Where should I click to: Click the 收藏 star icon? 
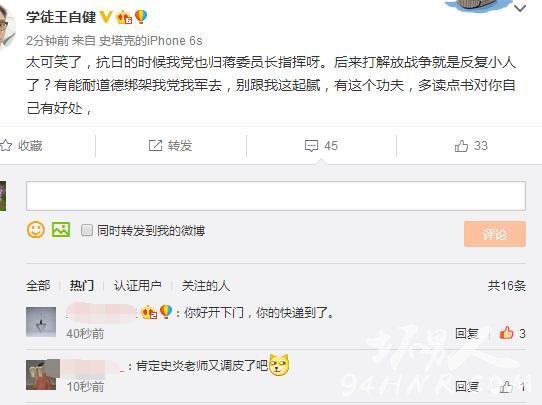[6, 146]
